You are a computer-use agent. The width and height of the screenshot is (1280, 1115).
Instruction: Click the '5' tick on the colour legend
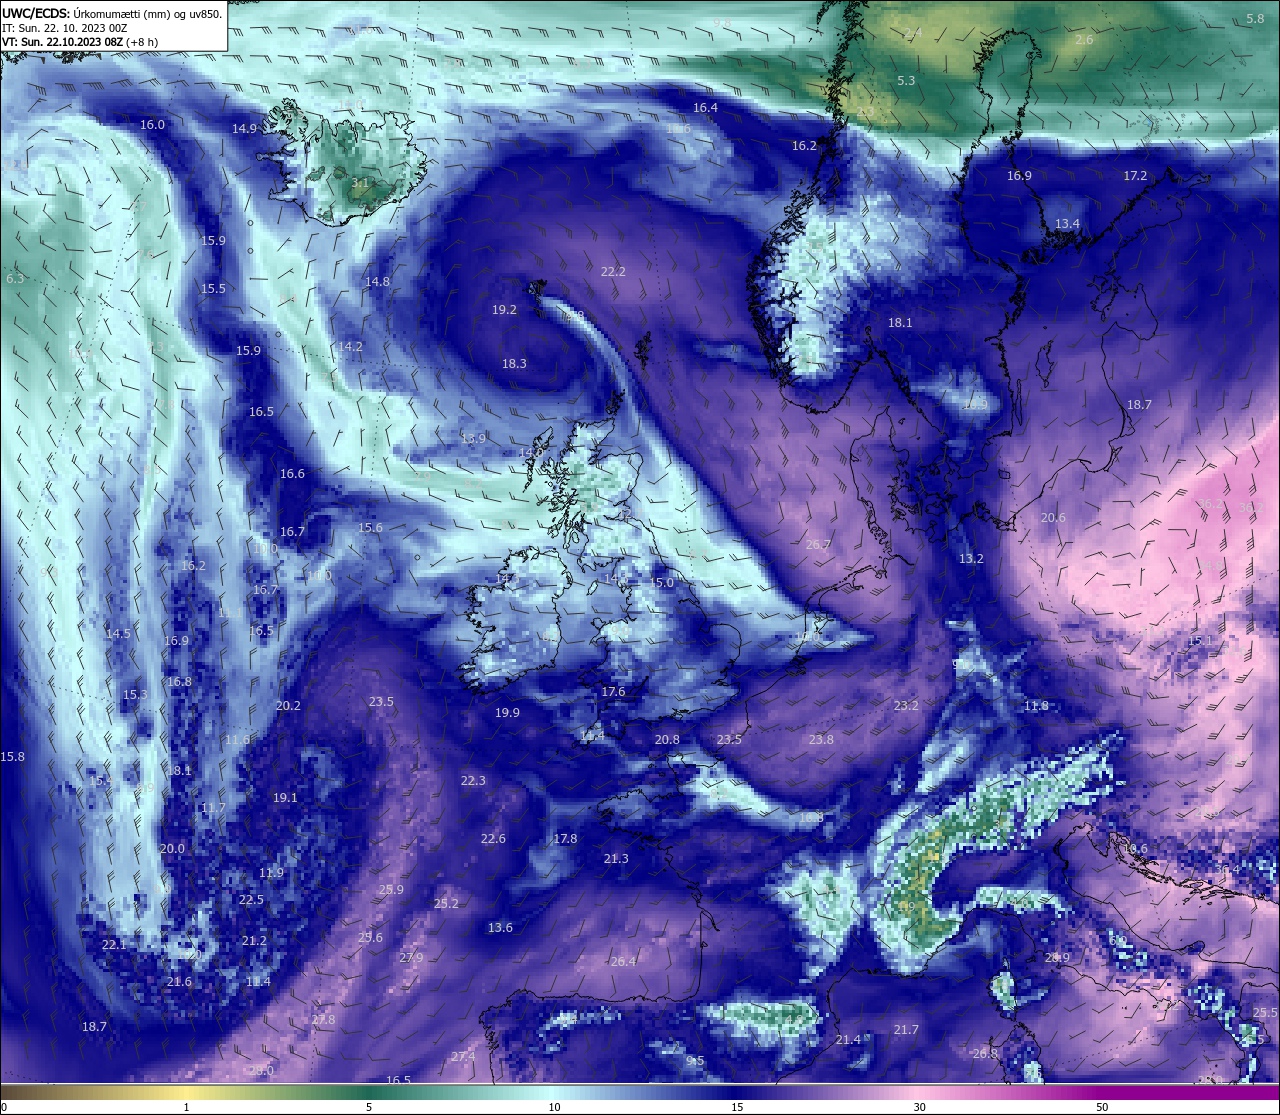(369, 1107)
